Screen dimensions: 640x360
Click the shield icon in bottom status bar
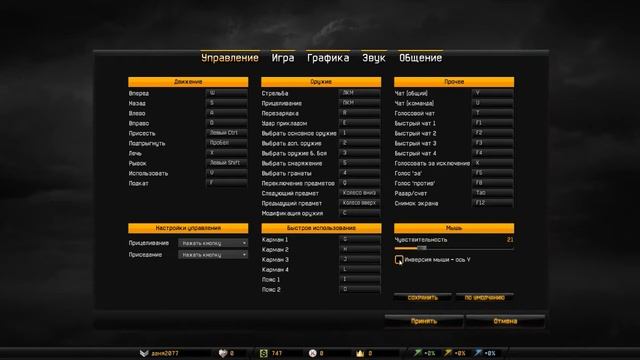click(x=222, y=353)
